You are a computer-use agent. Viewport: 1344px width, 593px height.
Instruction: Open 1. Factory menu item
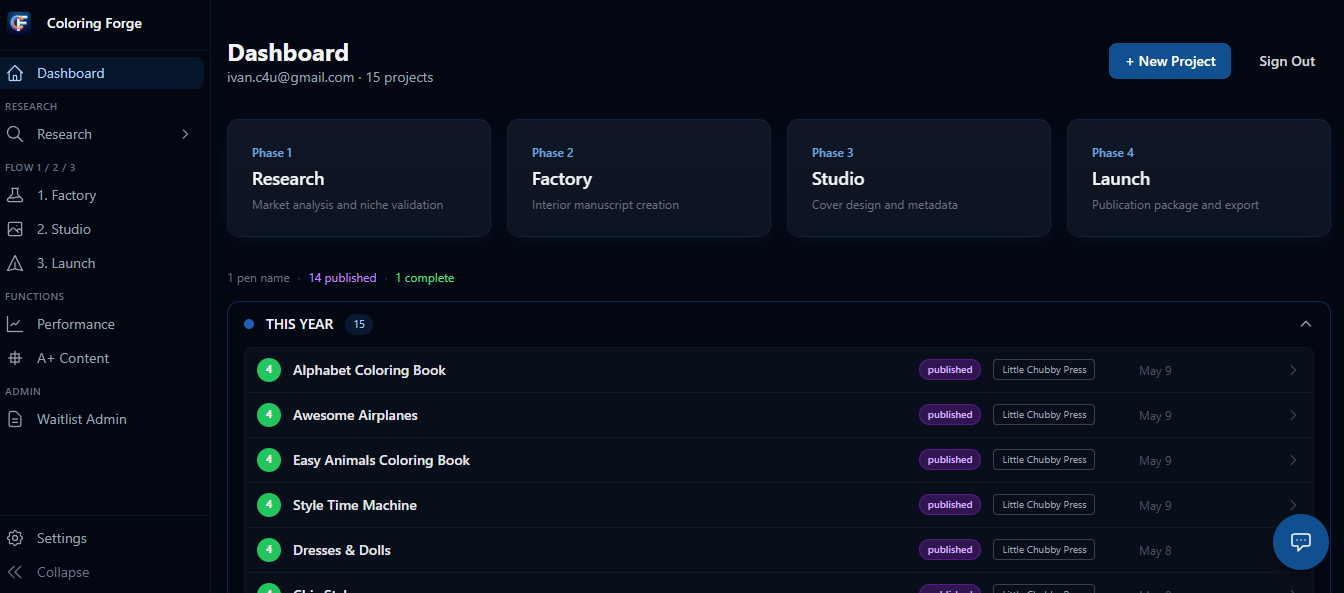click(x=102, y=195)
